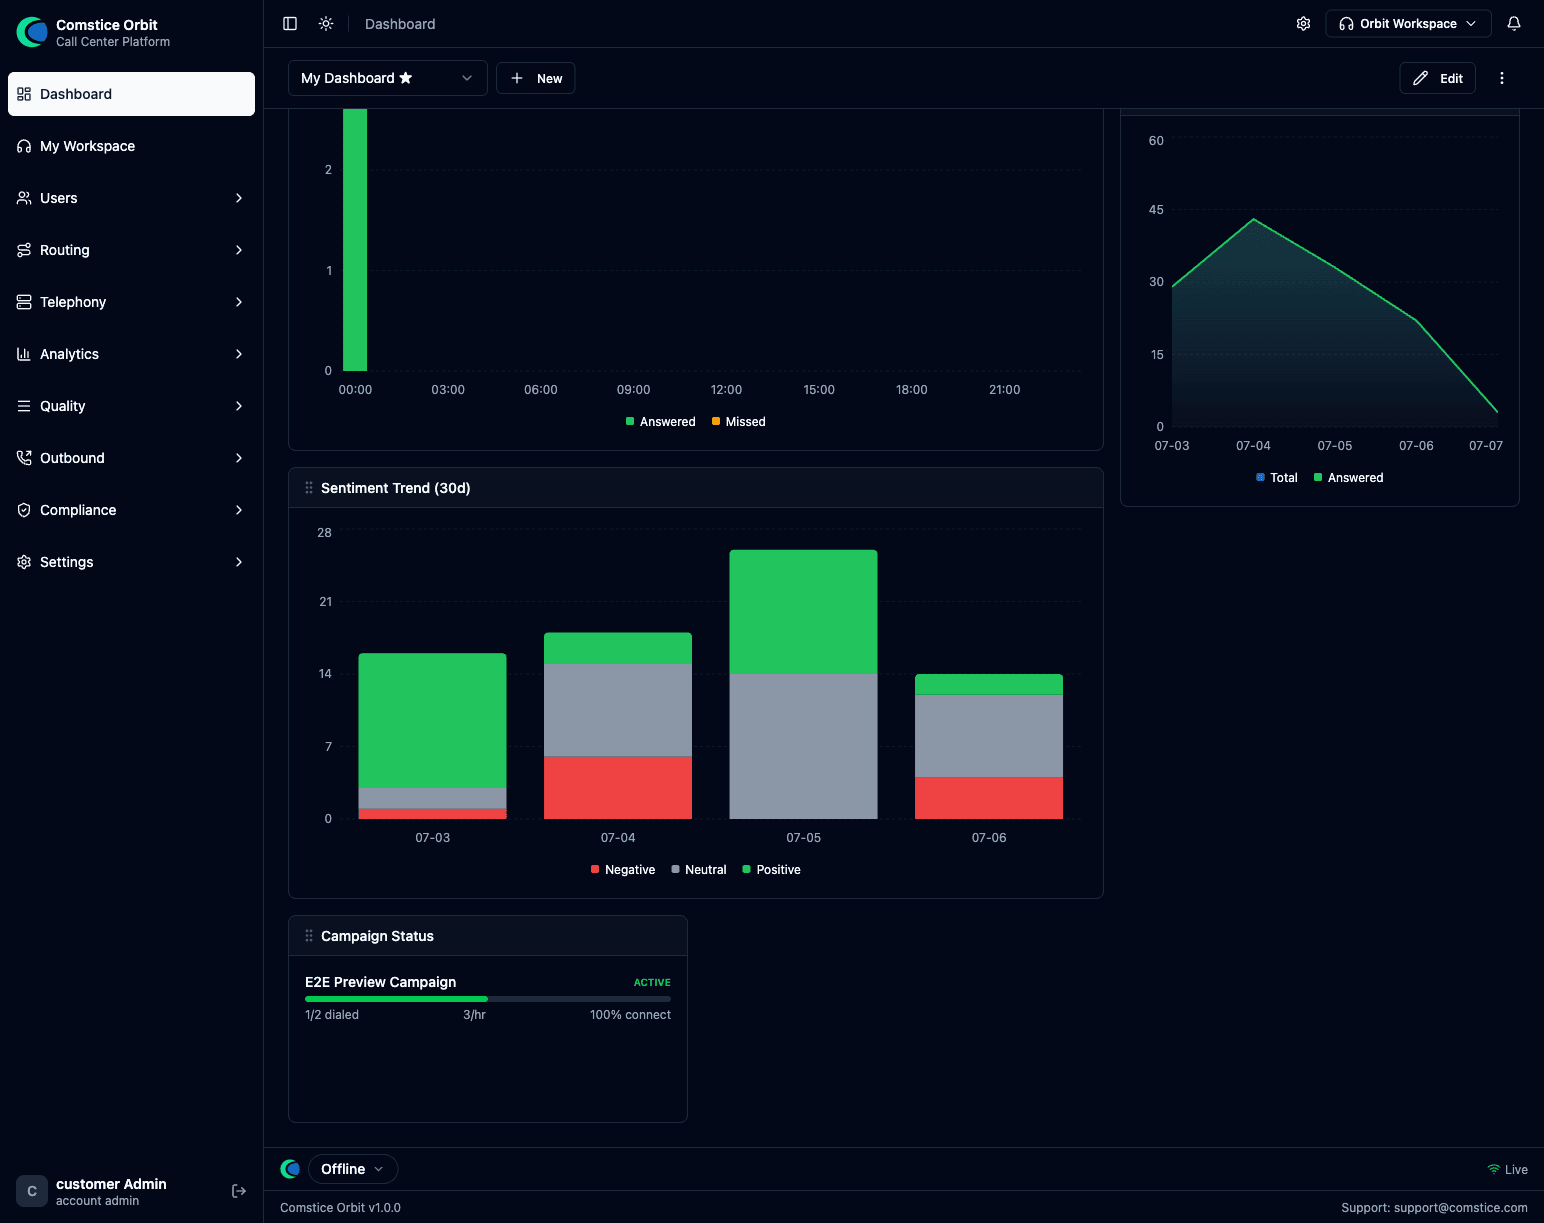Toggle the sidebar panel icon
The height and width of the screenshot is (1223, 1544).
(x=290, y=24)
